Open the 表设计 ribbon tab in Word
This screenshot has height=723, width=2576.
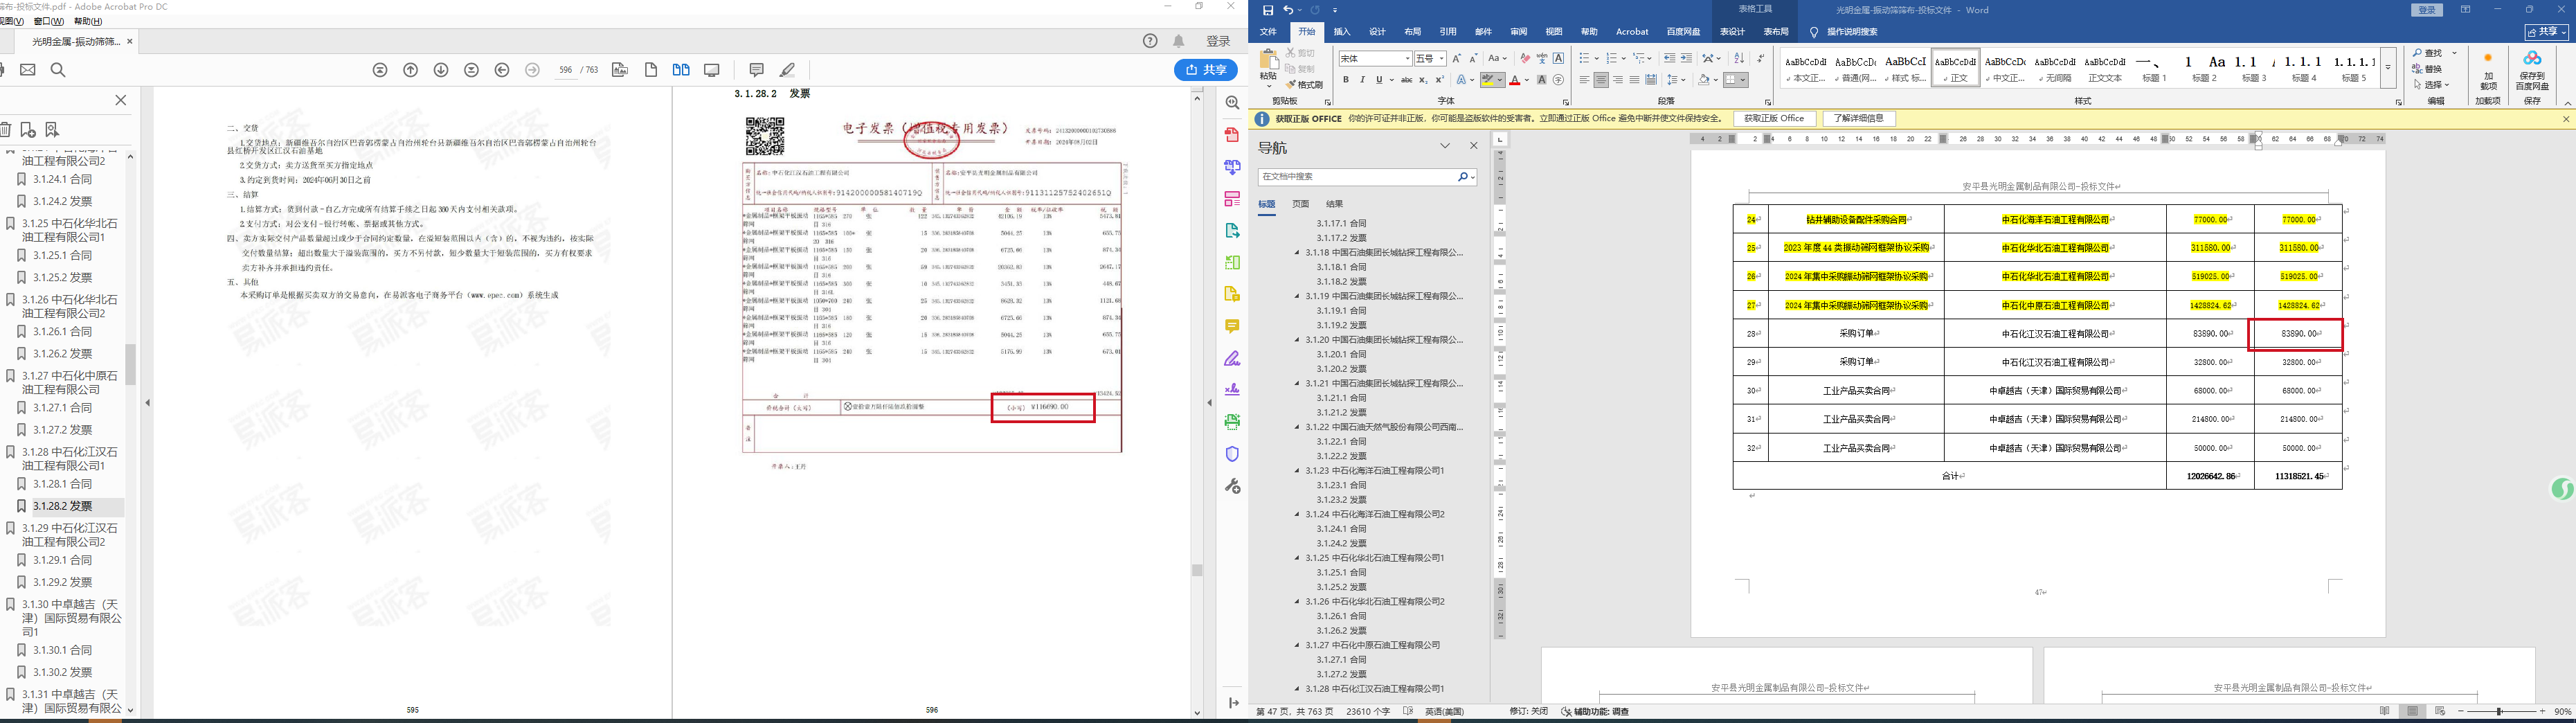tap(1732, 32)
